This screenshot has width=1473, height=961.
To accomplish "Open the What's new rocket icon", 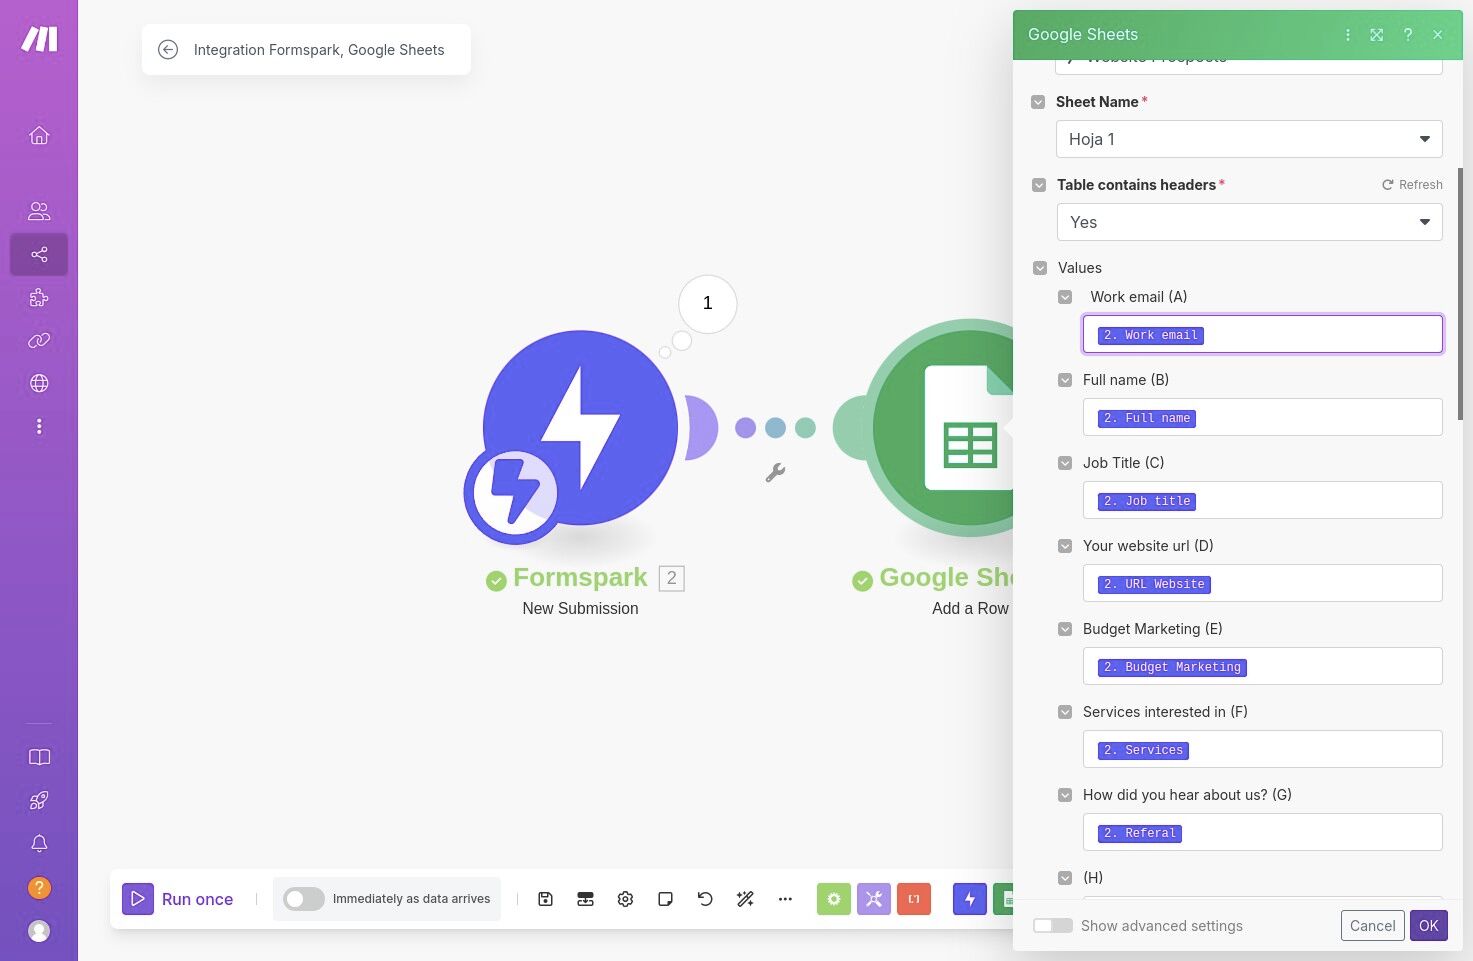I will click(x=39, y=800).
